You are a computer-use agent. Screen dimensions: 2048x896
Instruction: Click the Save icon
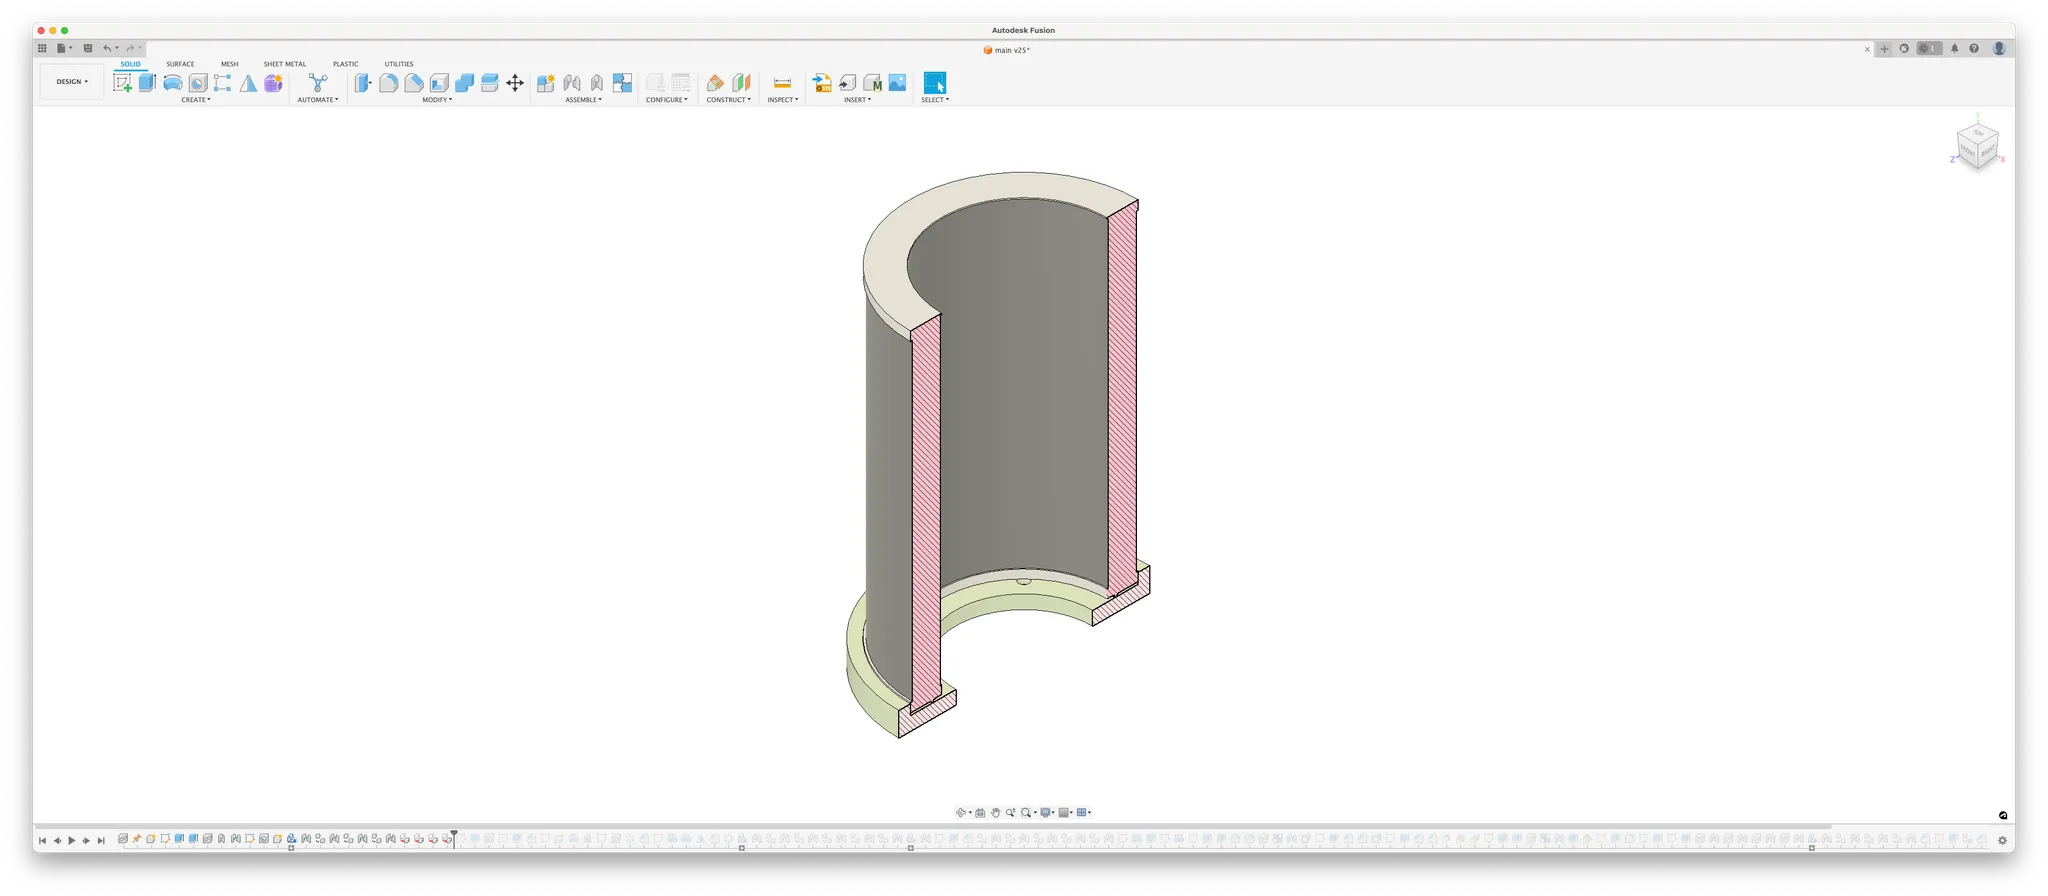[x=88, y=48]
